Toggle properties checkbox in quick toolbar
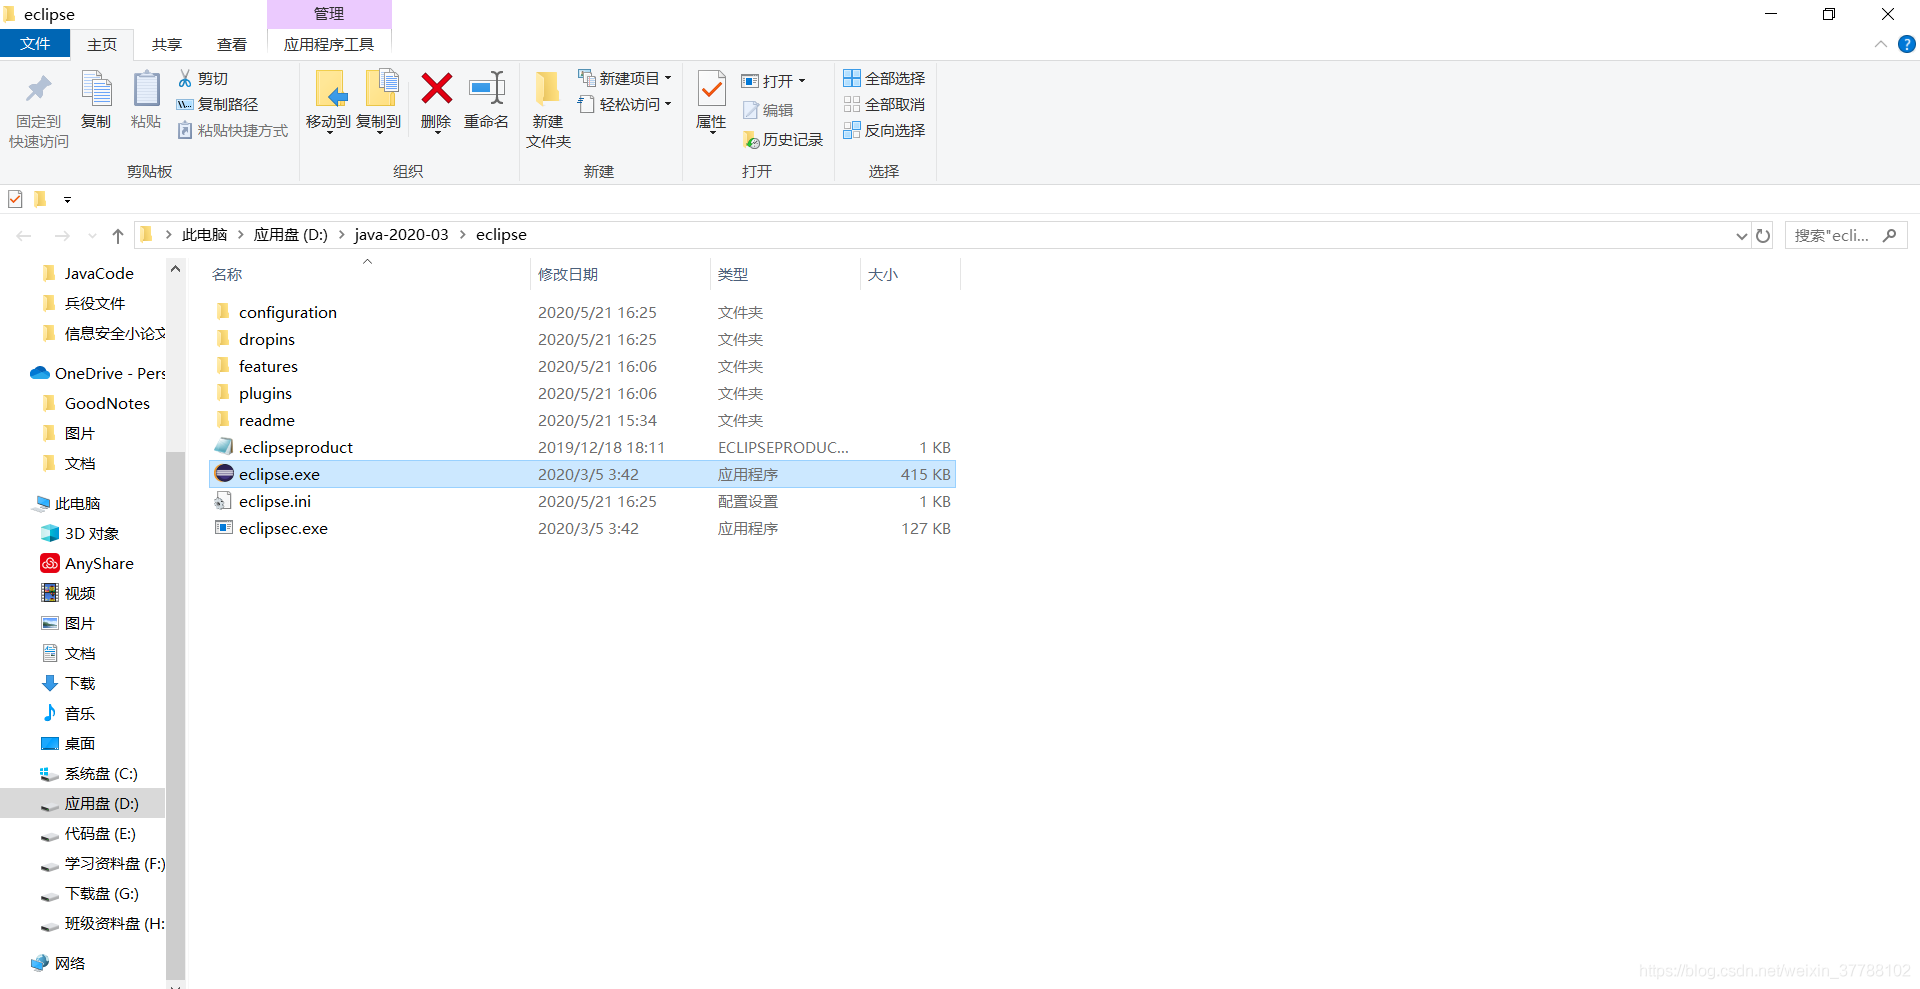The width and height of the screenshot is (1920, 989). 15,199
